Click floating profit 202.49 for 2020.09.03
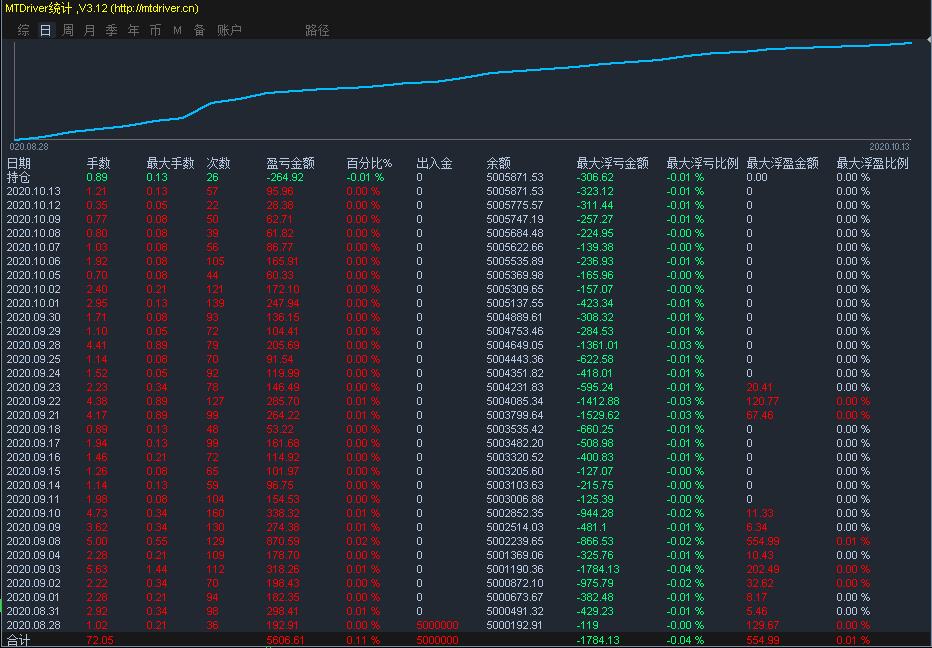Image resolution: width=932 pixels, height=648 pixels. coord(763,569)
